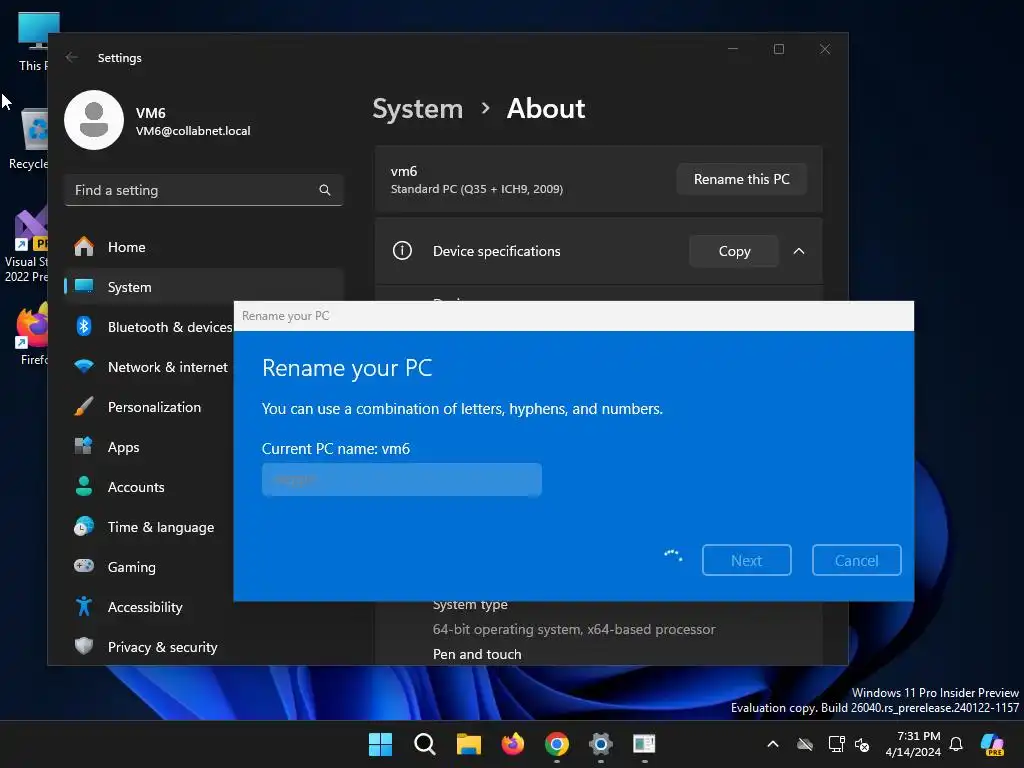Open Google Chrome from taskbar
Screen dimensions: 1024x768
pos(556,744)
